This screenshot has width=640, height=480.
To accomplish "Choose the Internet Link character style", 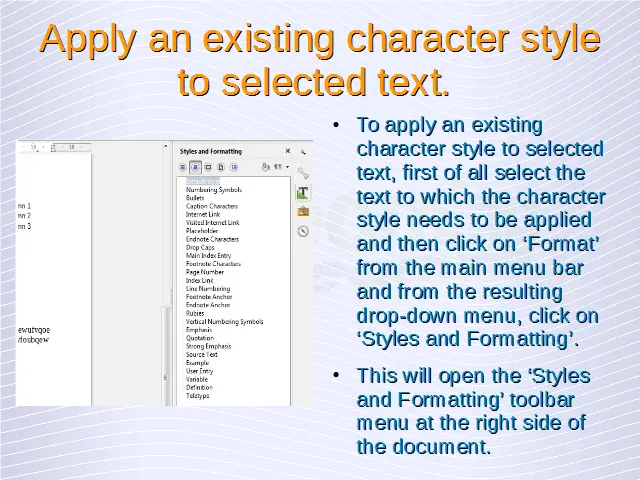I will (203, 214).
